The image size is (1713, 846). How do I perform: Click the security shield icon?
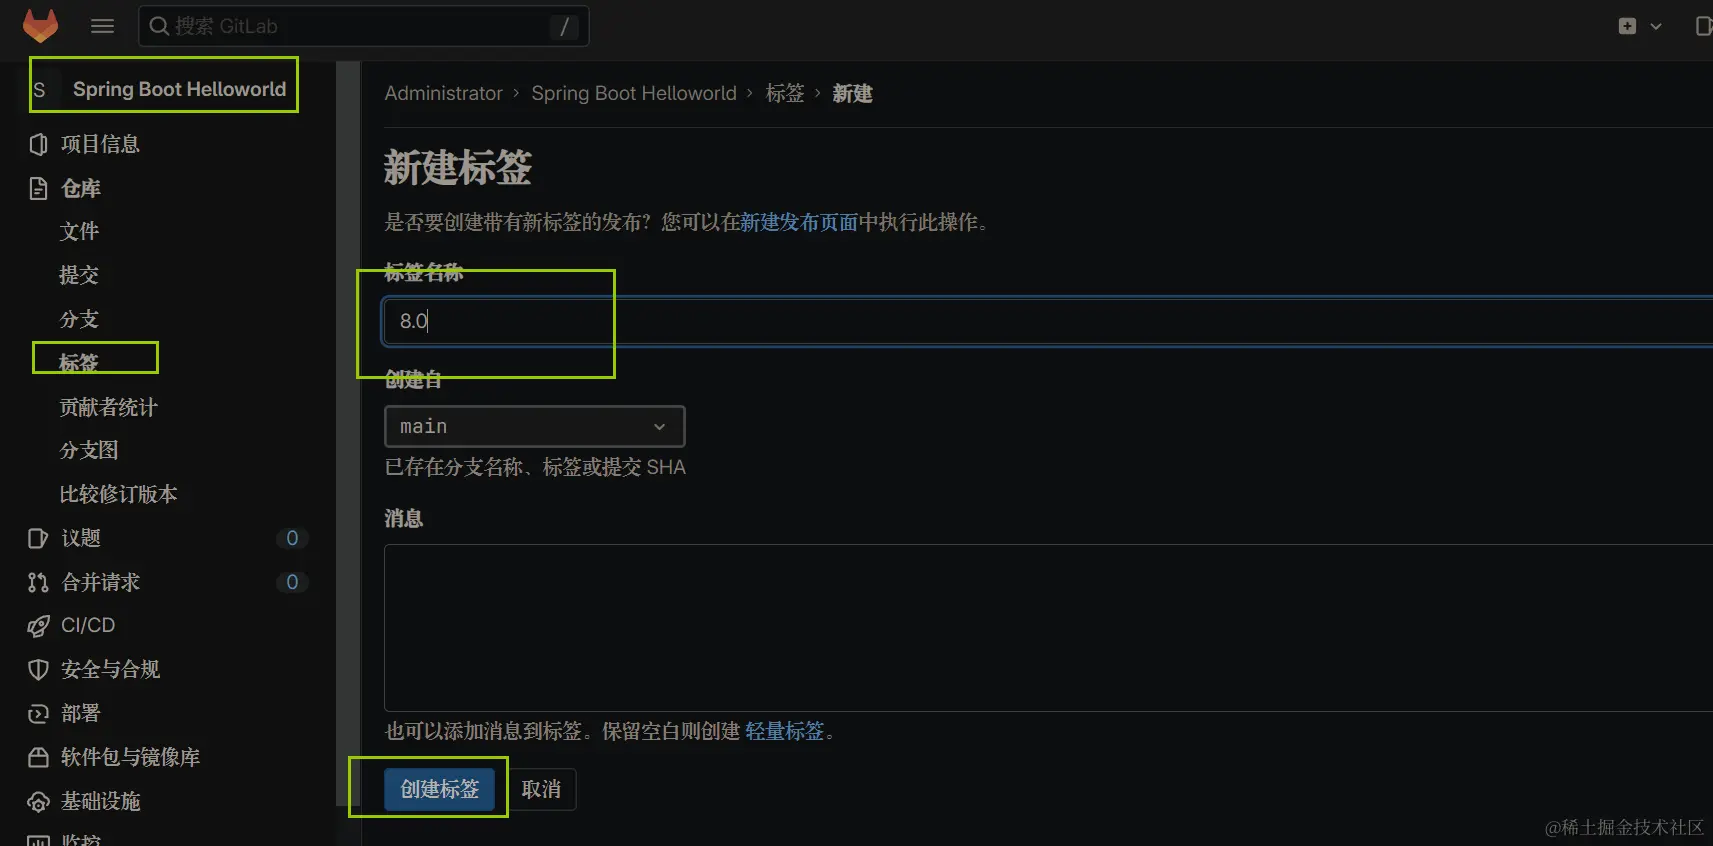tap(38, 670)
